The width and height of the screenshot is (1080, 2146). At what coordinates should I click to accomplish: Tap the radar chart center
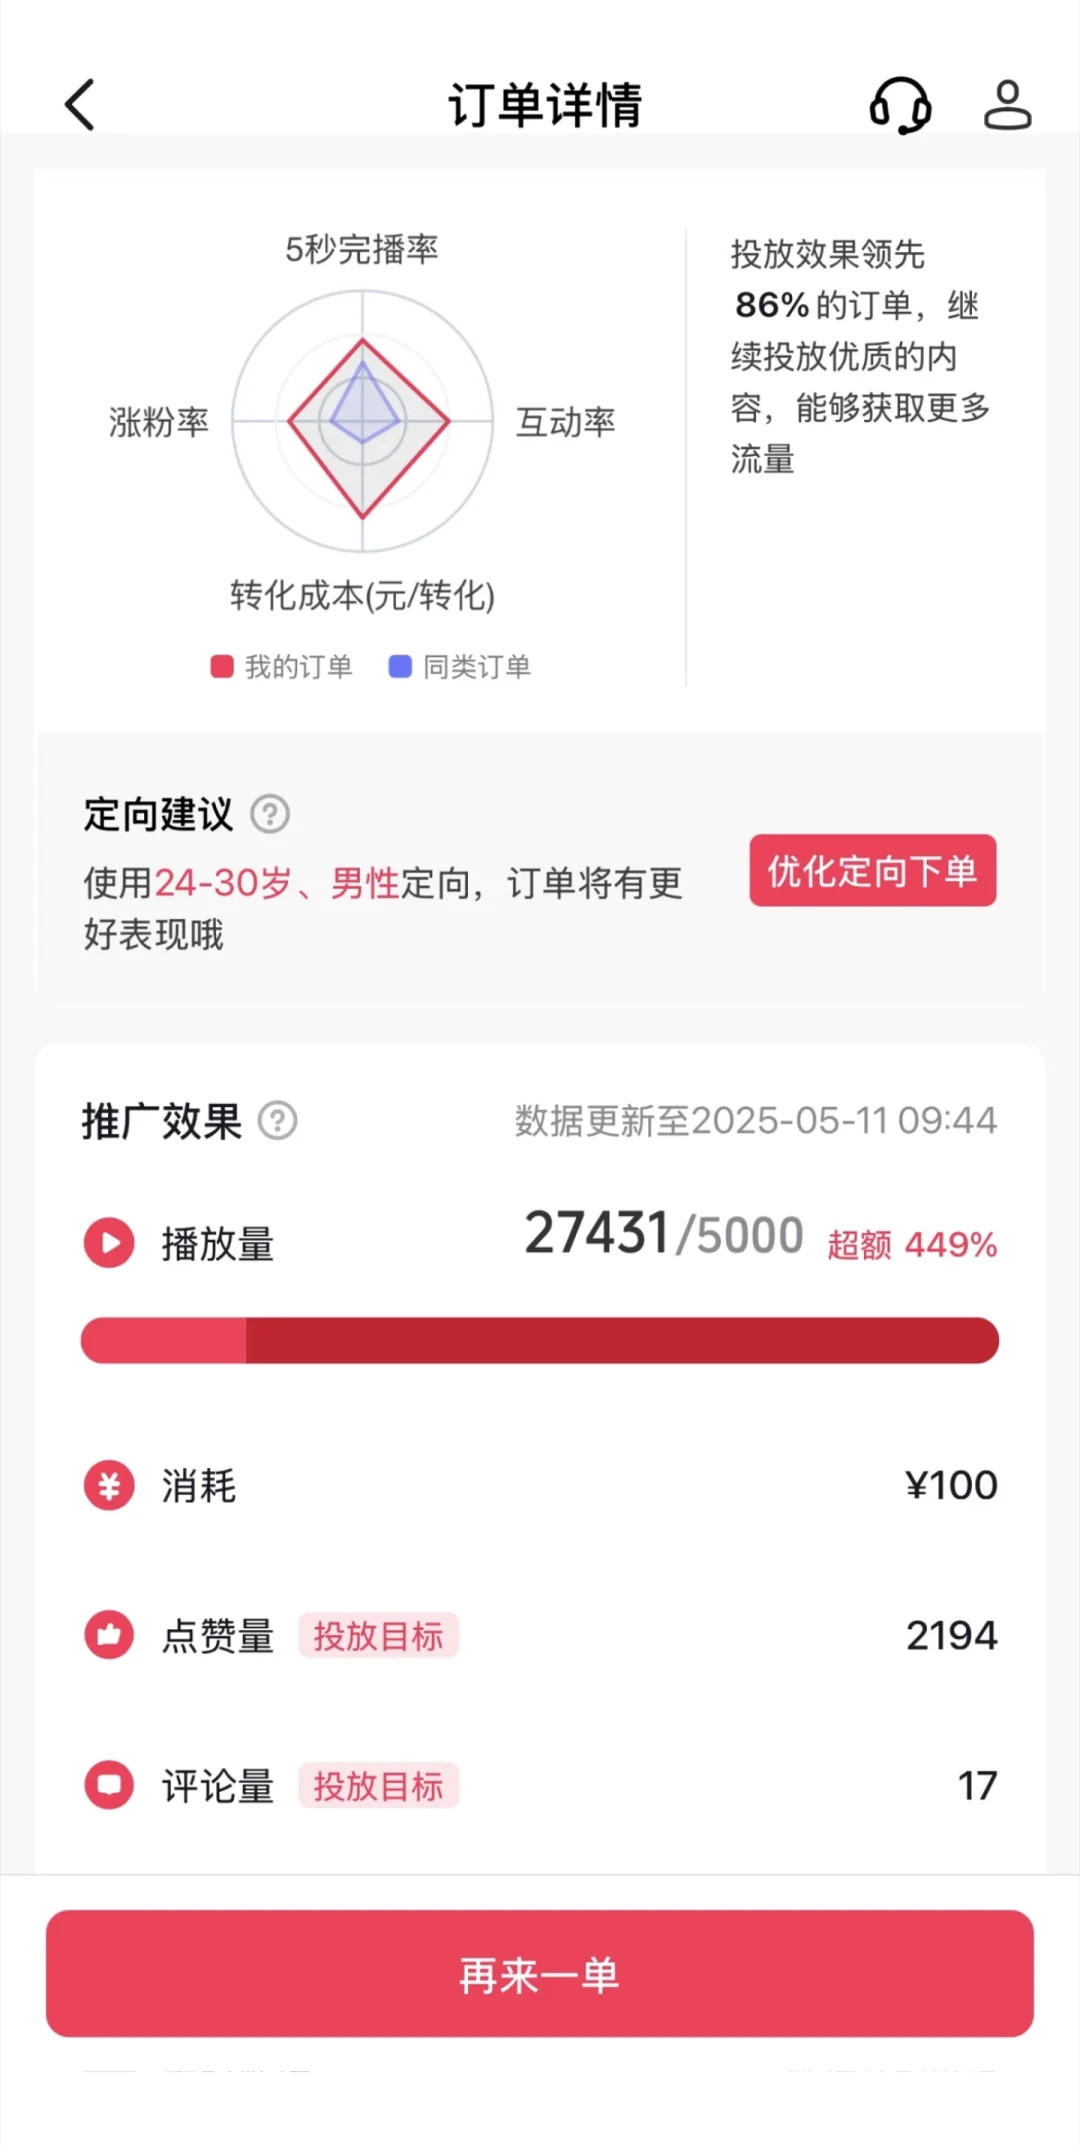click(363, 421)
